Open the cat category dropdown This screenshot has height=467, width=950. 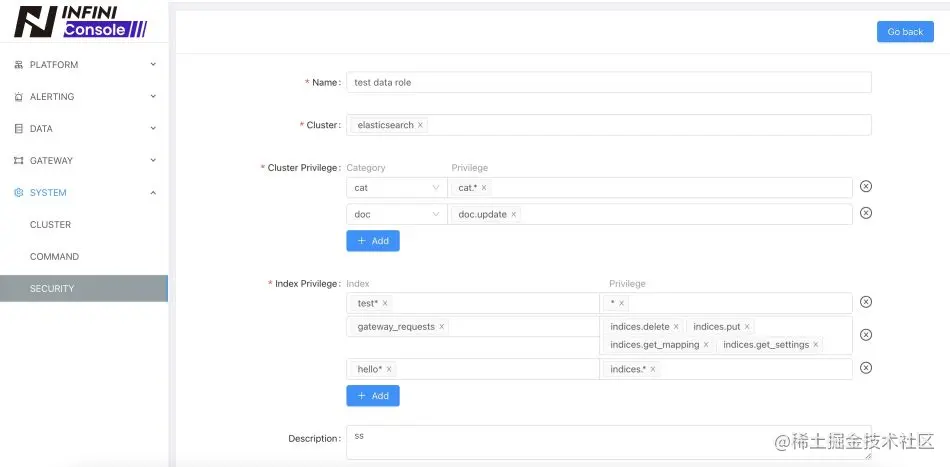pos(396,188)
